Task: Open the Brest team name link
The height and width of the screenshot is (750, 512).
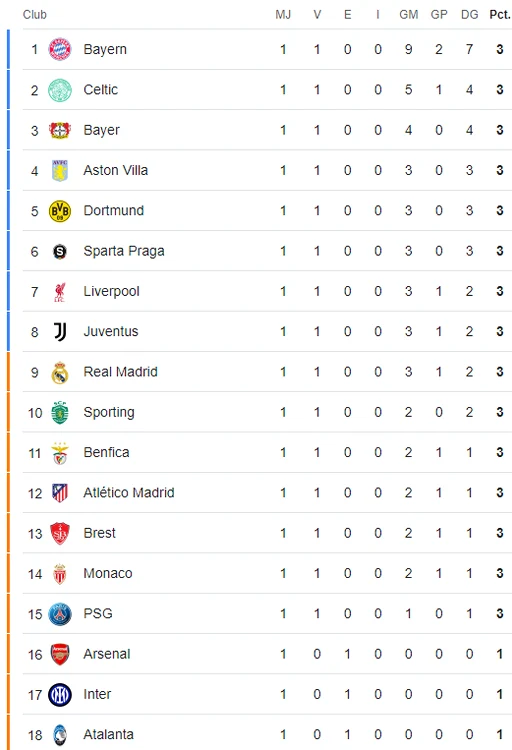Action: (x=100, y=533)
